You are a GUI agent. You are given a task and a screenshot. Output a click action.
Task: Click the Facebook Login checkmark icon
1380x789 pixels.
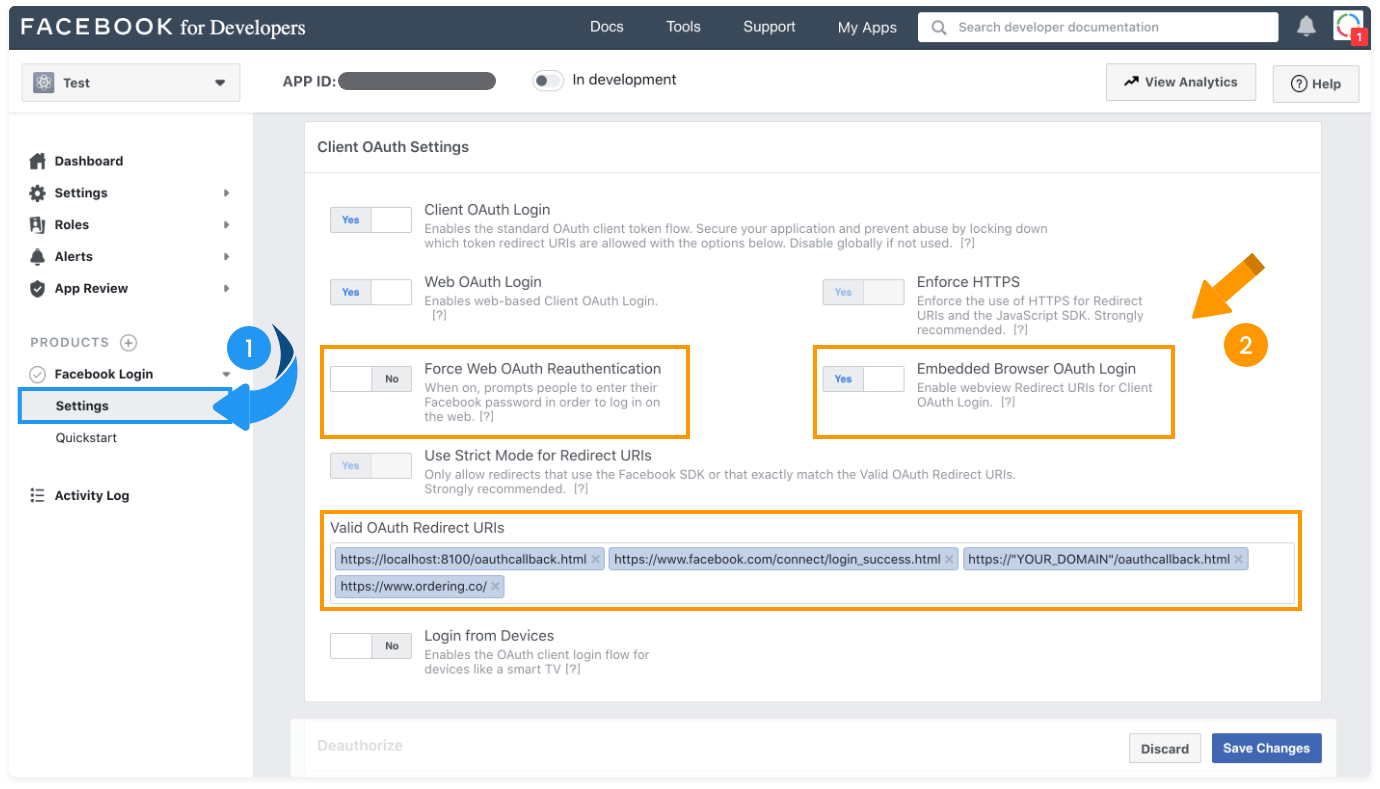click(x=38, y=374)
